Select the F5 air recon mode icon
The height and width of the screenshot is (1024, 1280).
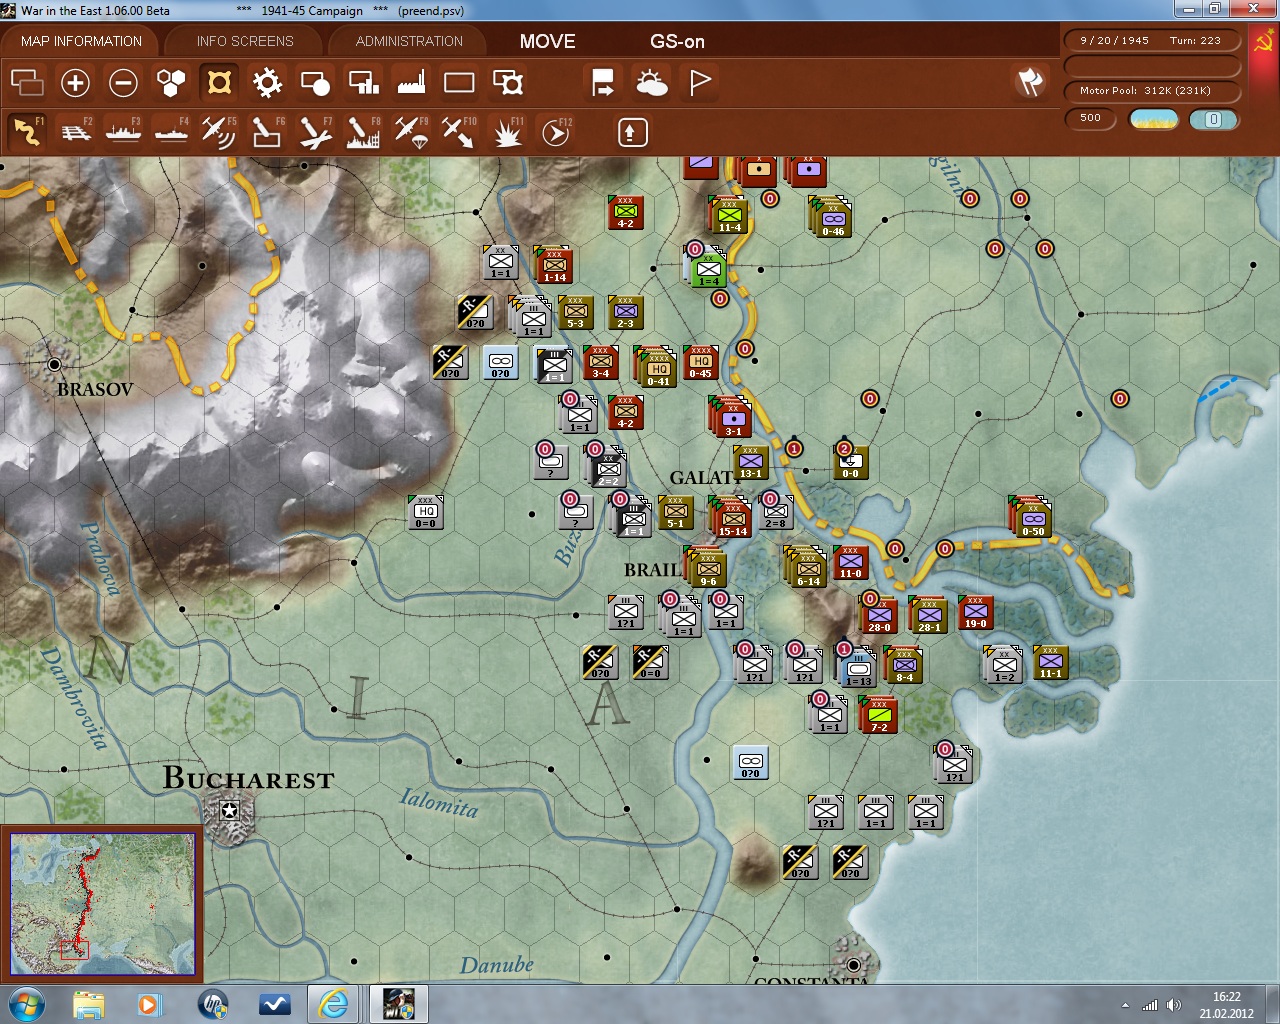click(219, 131)
